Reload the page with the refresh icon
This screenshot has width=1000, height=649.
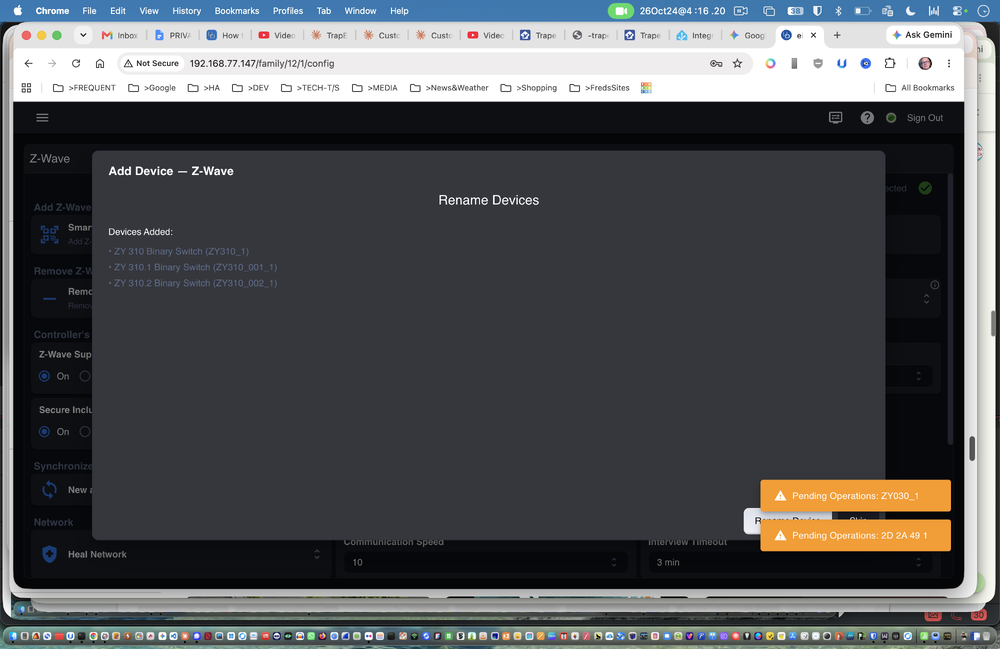coord(76,63)
